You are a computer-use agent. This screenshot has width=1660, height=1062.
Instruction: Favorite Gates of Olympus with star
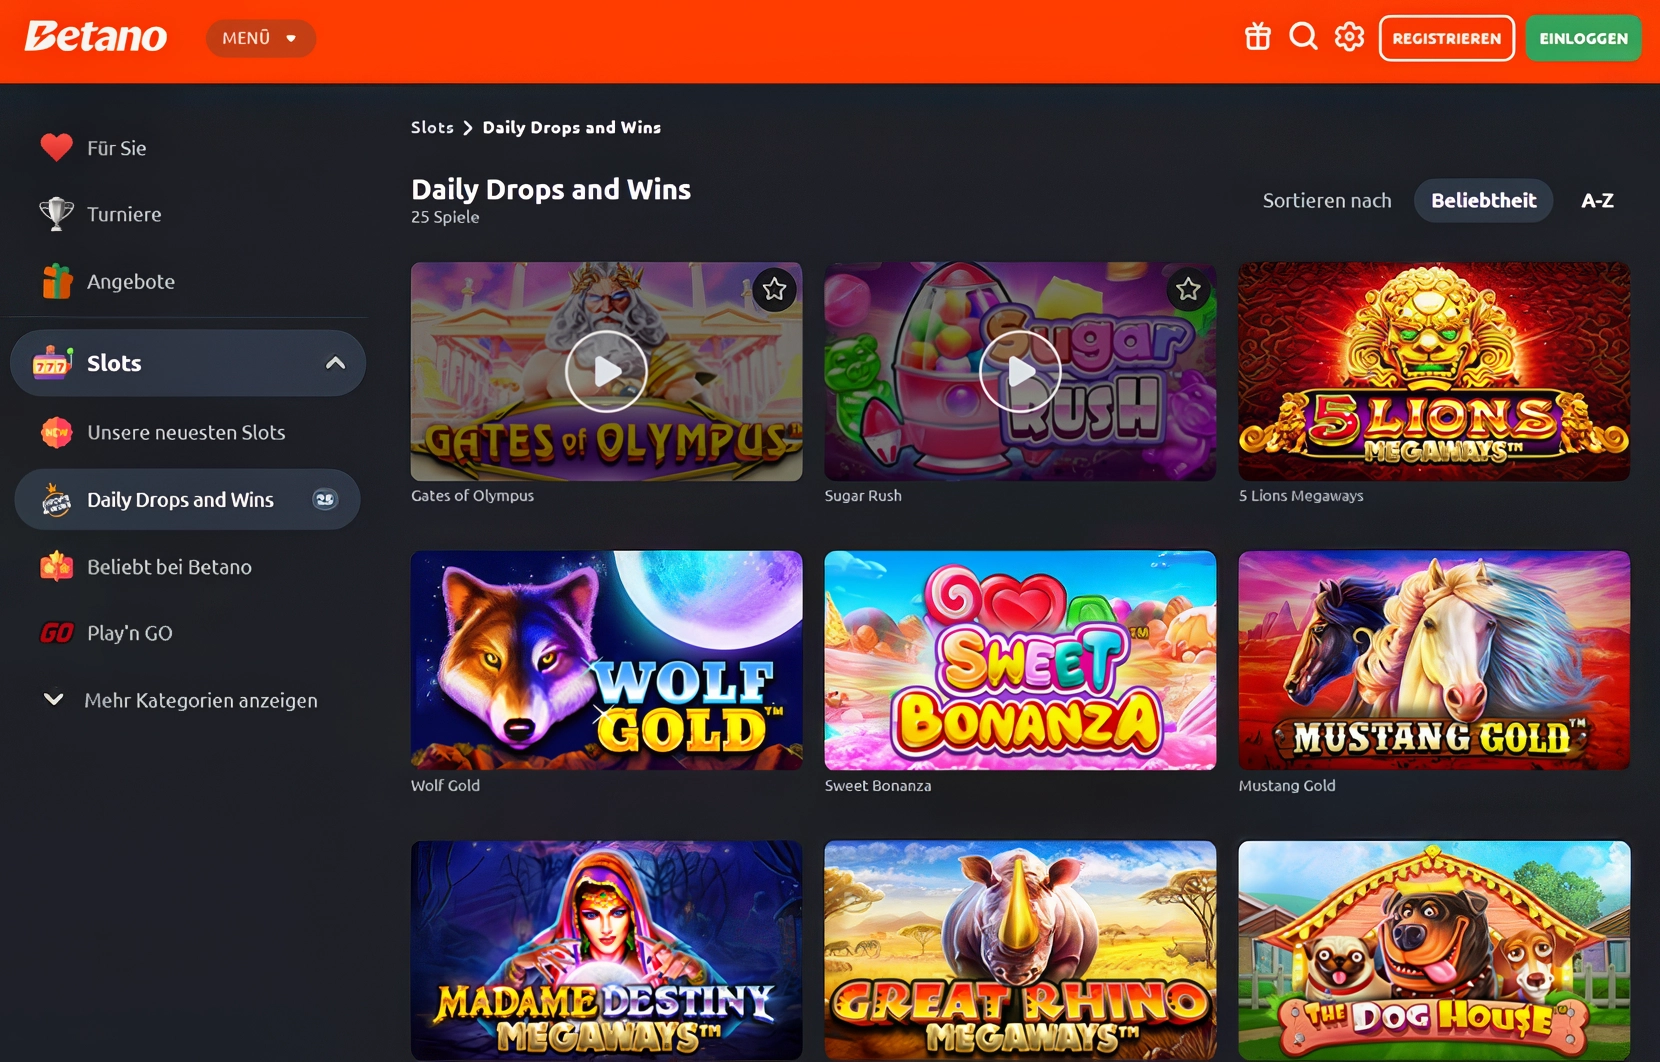click(774, 290)
